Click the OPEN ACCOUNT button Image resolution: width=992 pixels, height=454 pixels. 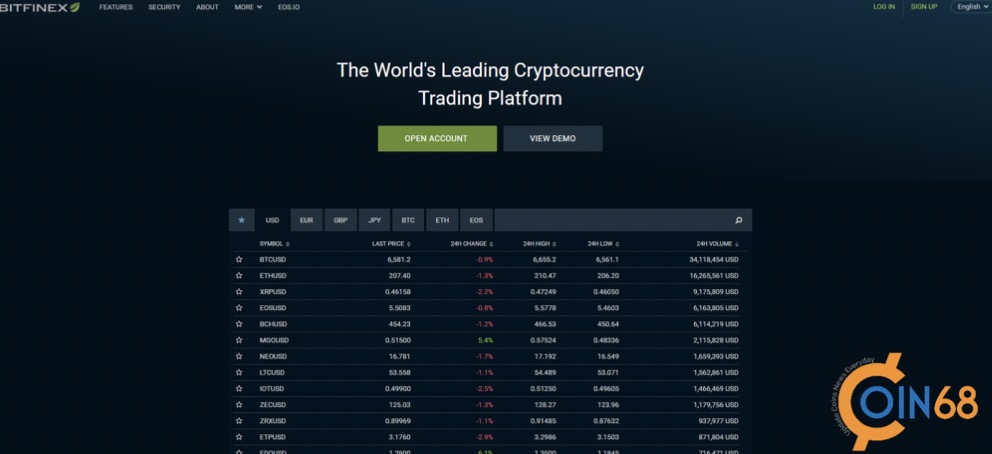point(436,138)
